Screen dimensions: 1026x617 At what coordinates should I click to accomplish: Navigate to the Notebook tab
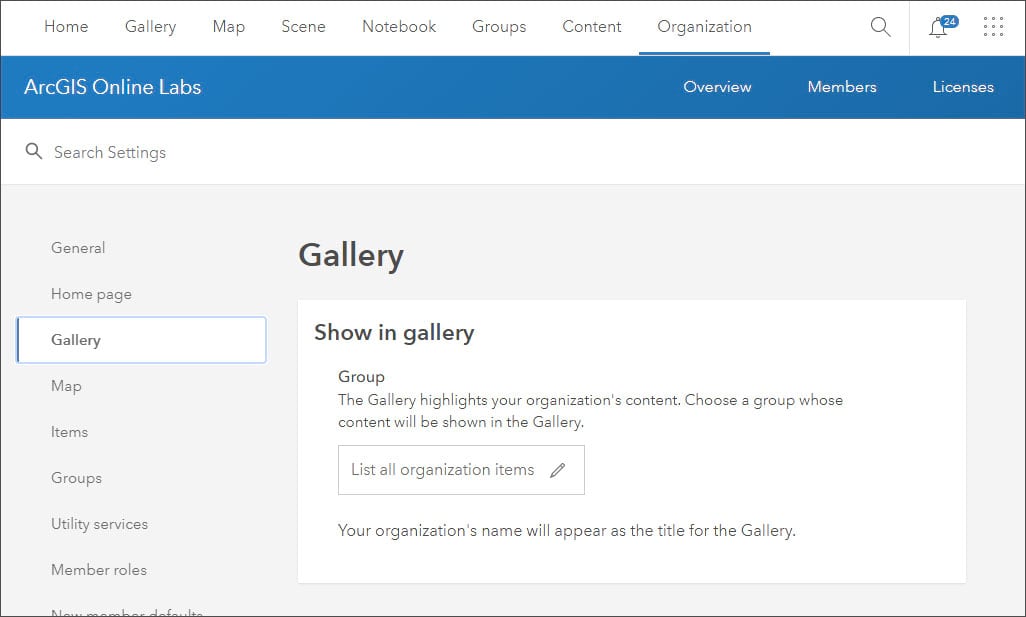pyautogui.click(x=399, y=27)
